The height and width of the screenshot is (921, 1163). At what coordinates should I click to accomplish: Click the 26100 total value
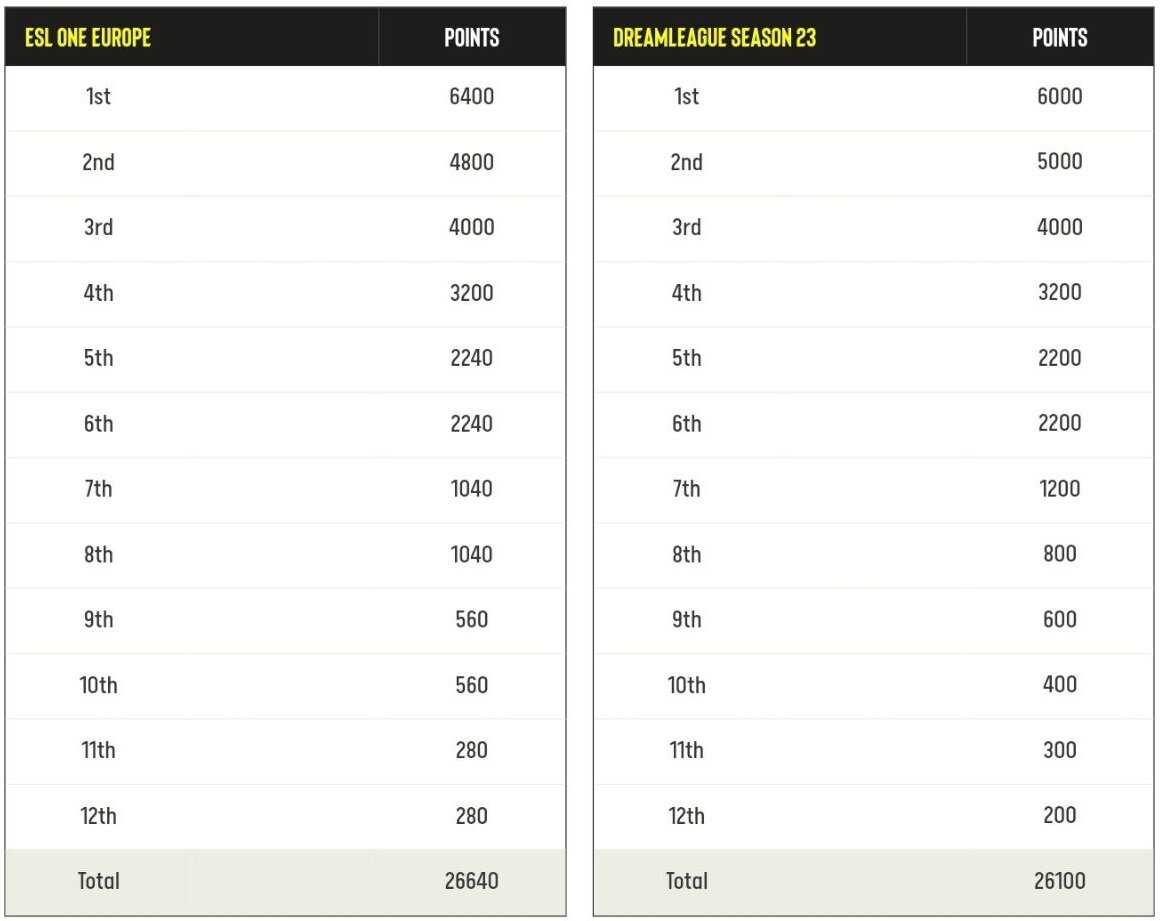(x=1060, y=881)
